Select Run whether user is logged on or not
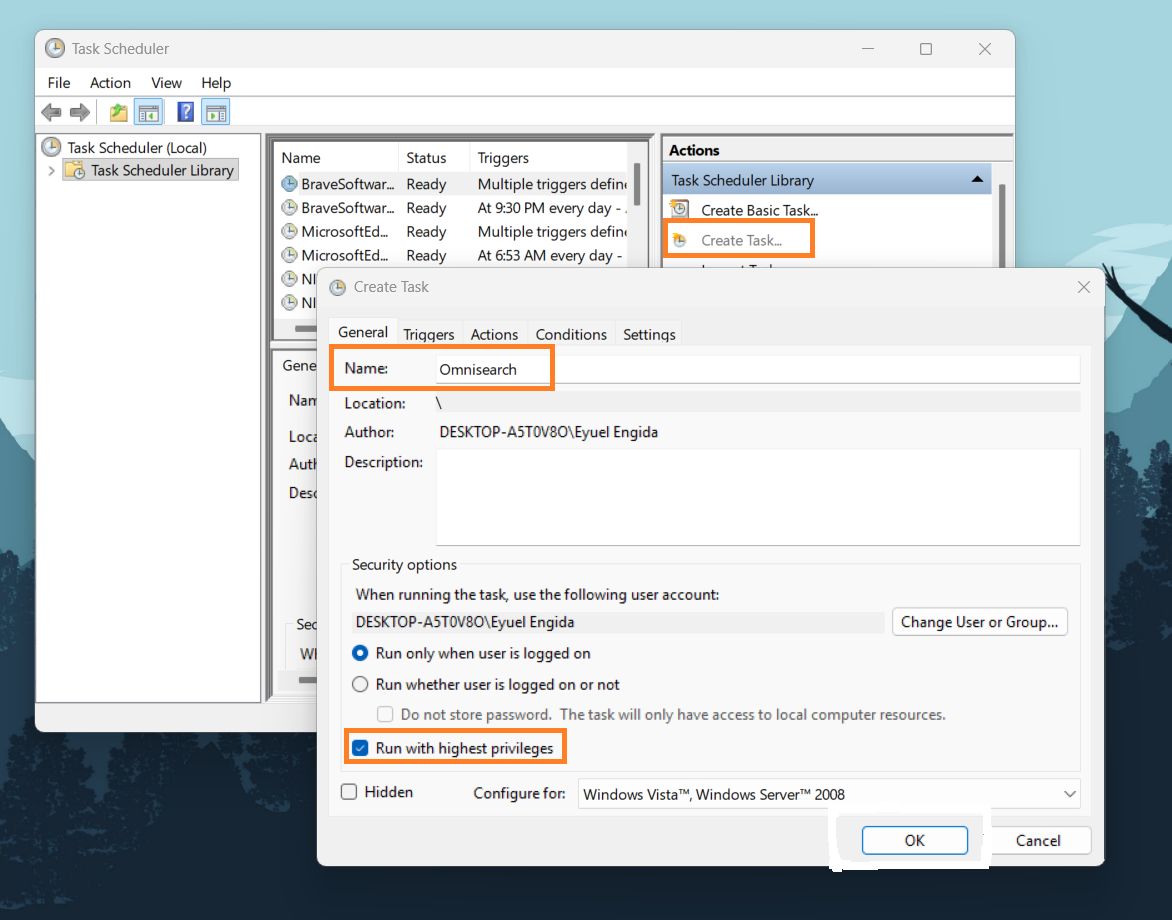1172x920 pixels. (x=360, y=685)
